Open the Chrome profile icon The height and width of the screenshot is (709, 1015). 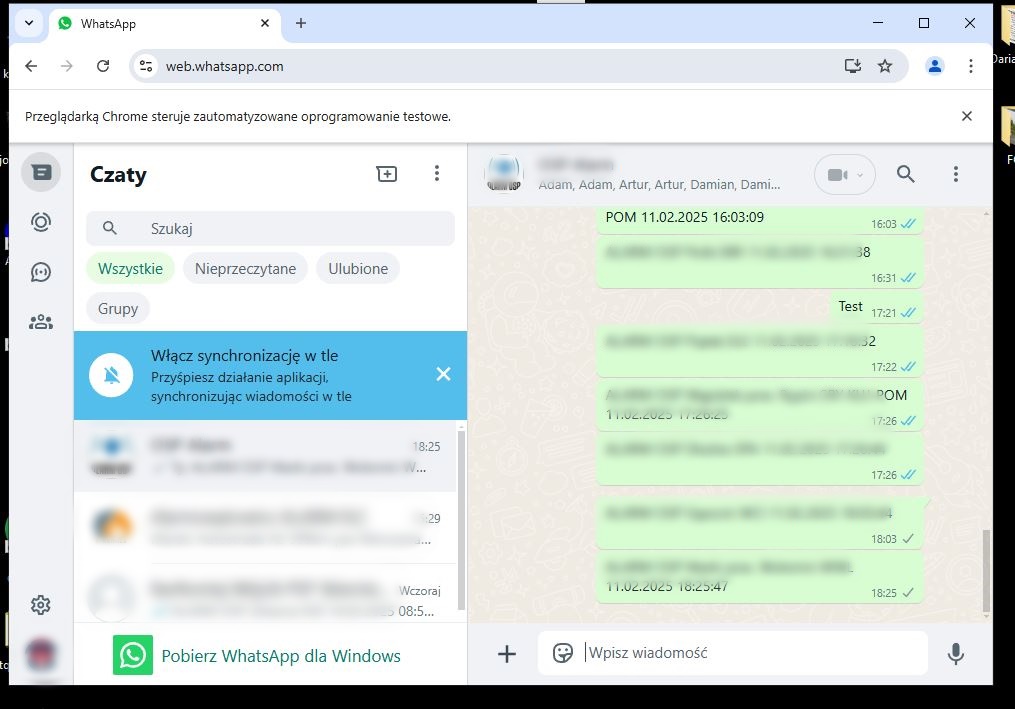(x=935, y=66)
